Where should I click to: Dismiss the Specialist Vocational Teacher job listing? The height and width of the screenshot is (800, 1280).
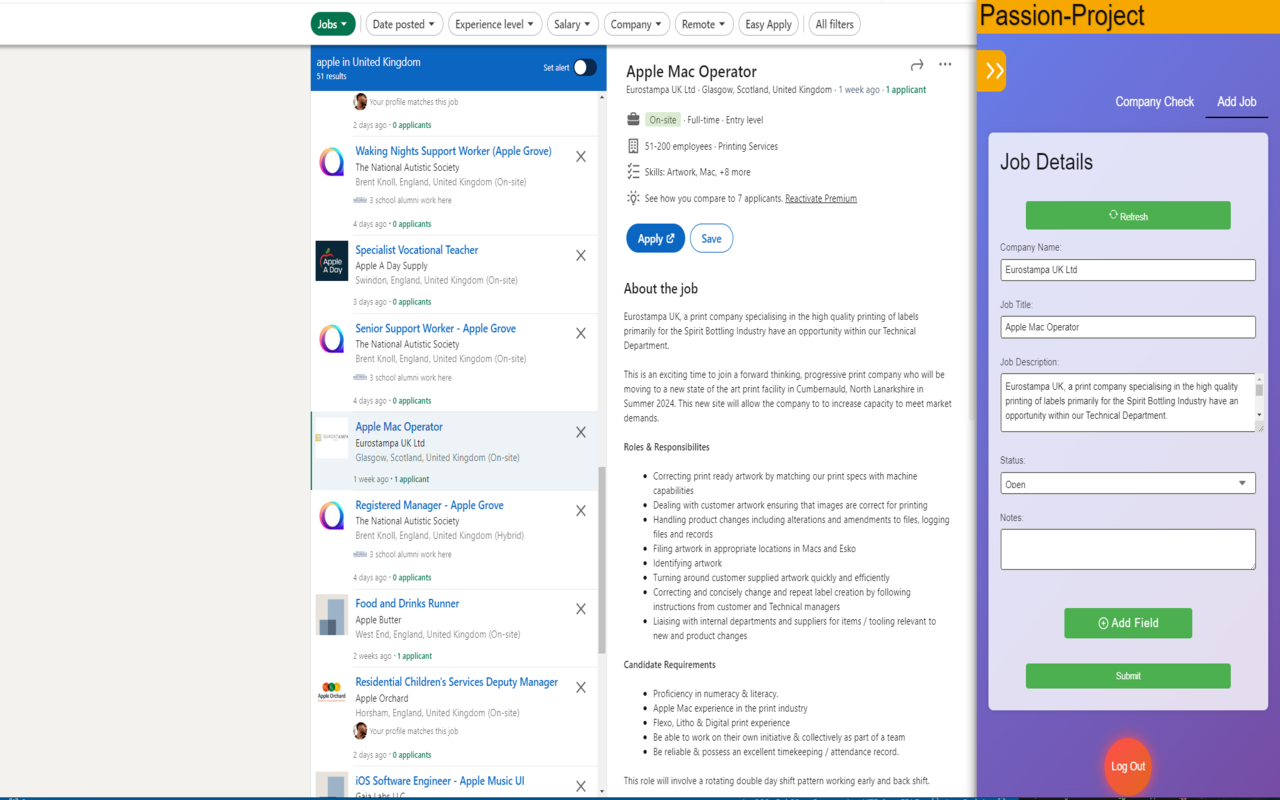[581, 256]
